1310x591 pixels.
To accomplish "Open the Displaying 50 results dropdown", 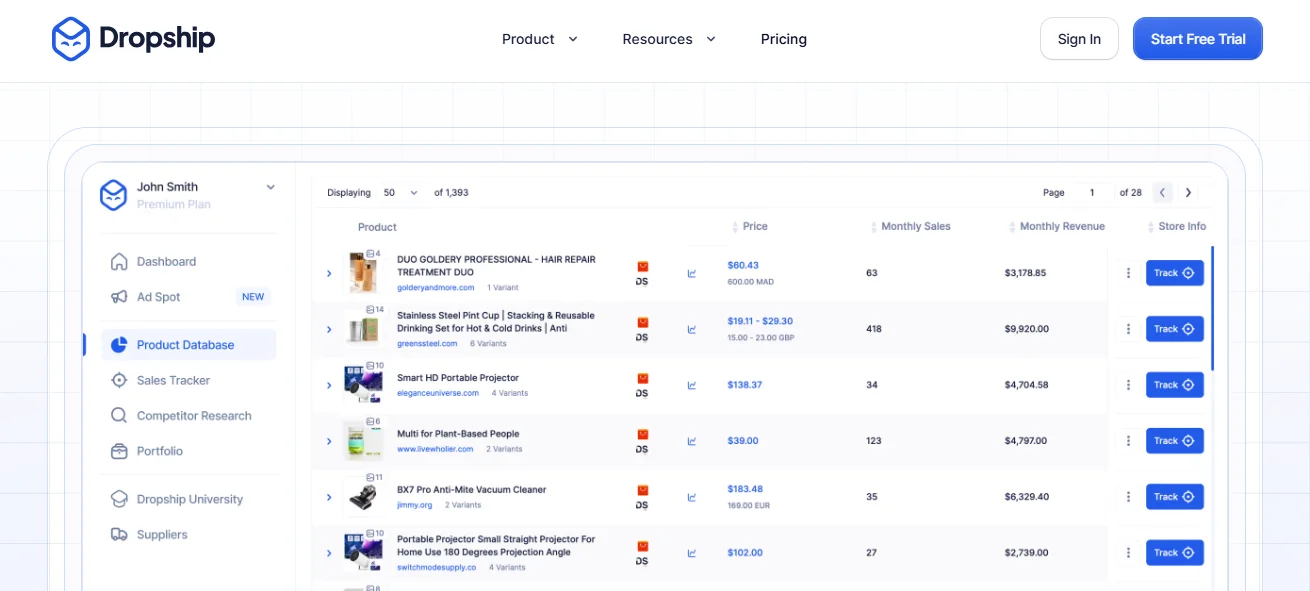I will [x=396, y=192].
